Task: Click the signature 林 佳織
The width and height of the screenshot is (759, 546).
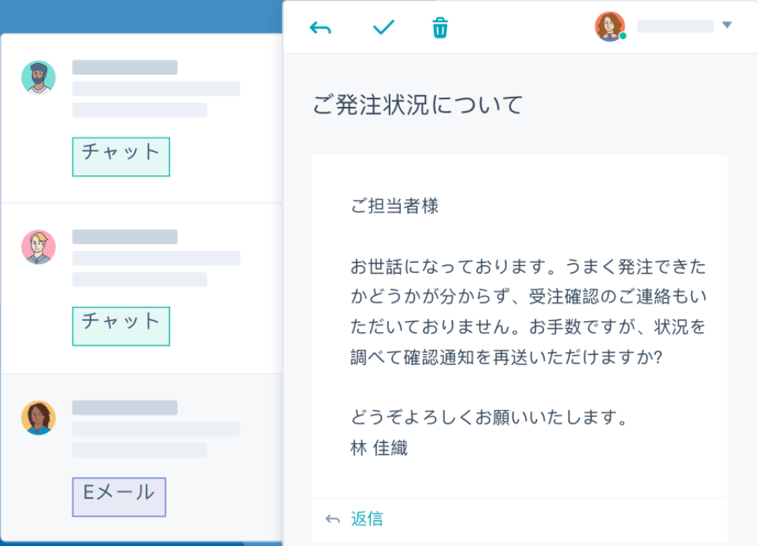Action: (379, 448)
